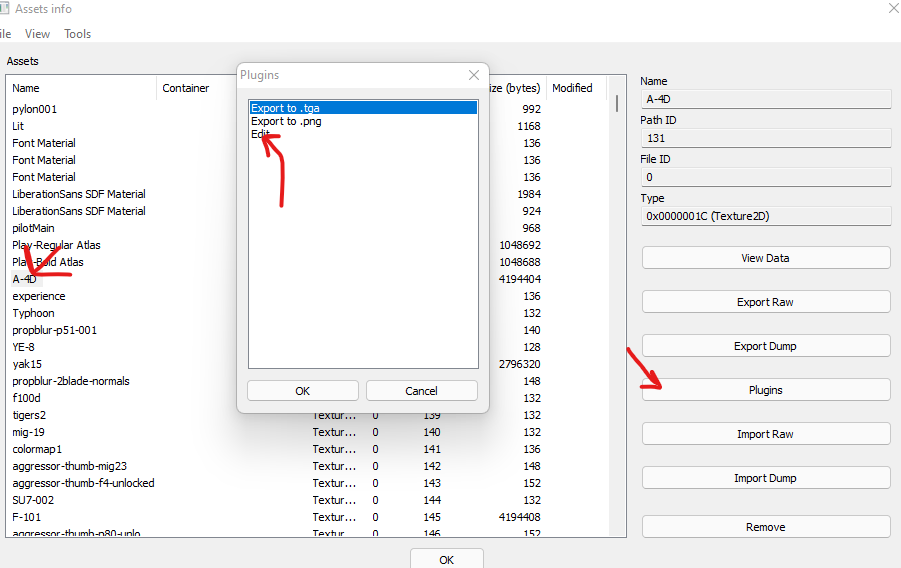Image resolution: width=901 pixels, height=568 pixels.
Task: Click the Remove button
Action: (x=766, y=527)
